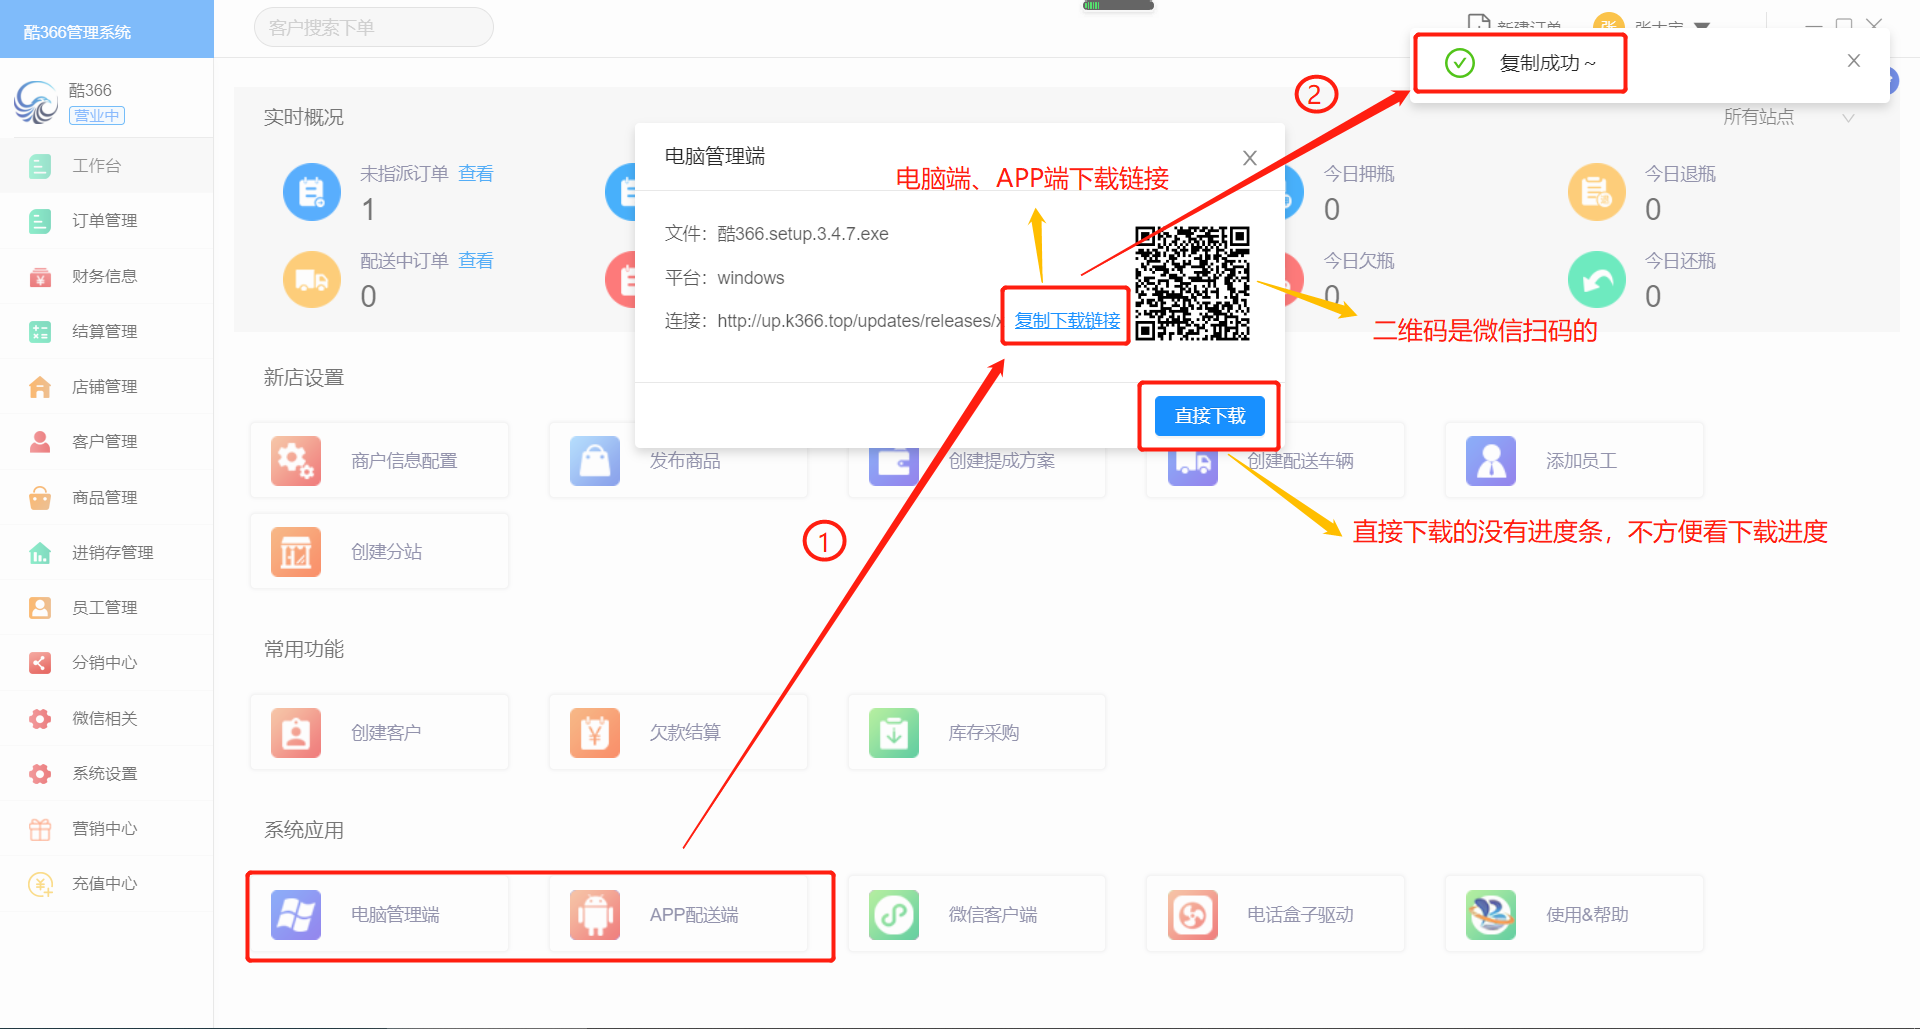This screenshot has height=1029, width=1920.
Task: Open the APP配送端 Android icon
Action: click(x=595, y=915)
